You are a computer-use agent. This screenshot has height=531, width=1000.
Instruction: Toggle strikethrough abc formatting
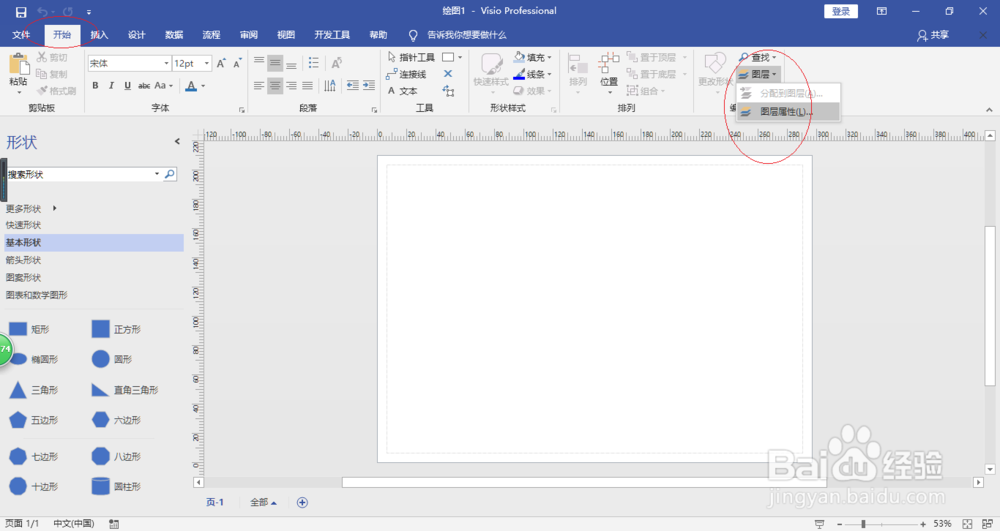144,85
